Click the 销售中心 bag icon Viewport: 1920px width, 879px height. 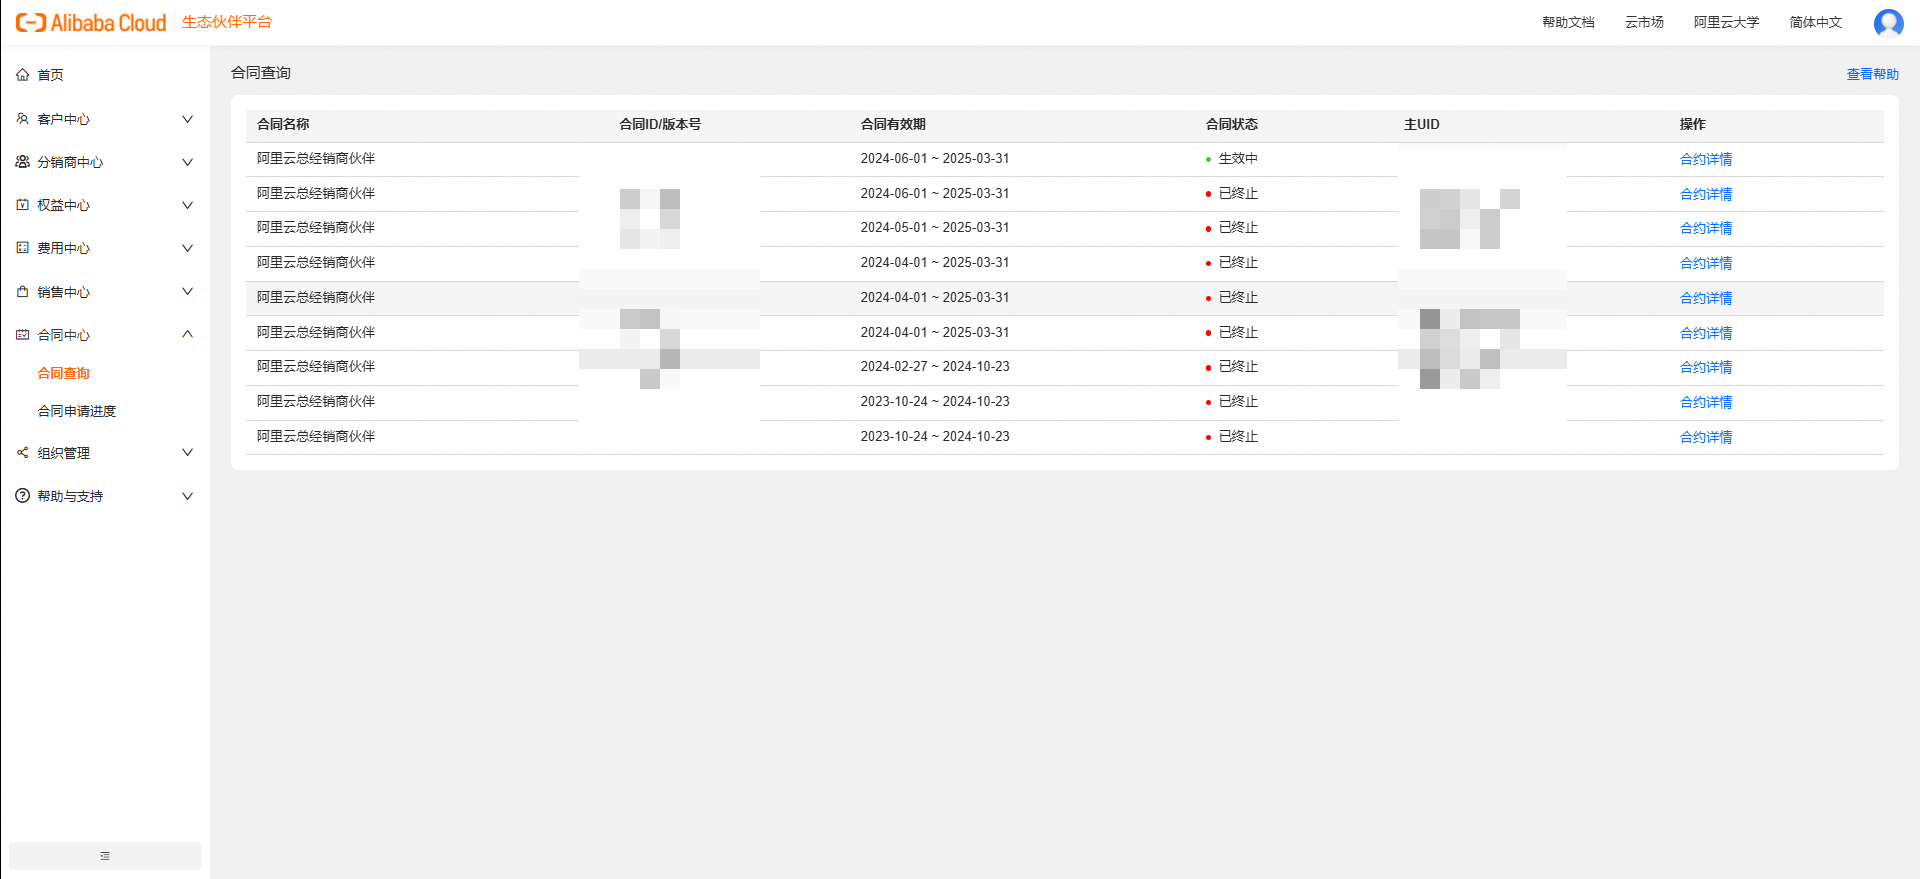23,292
